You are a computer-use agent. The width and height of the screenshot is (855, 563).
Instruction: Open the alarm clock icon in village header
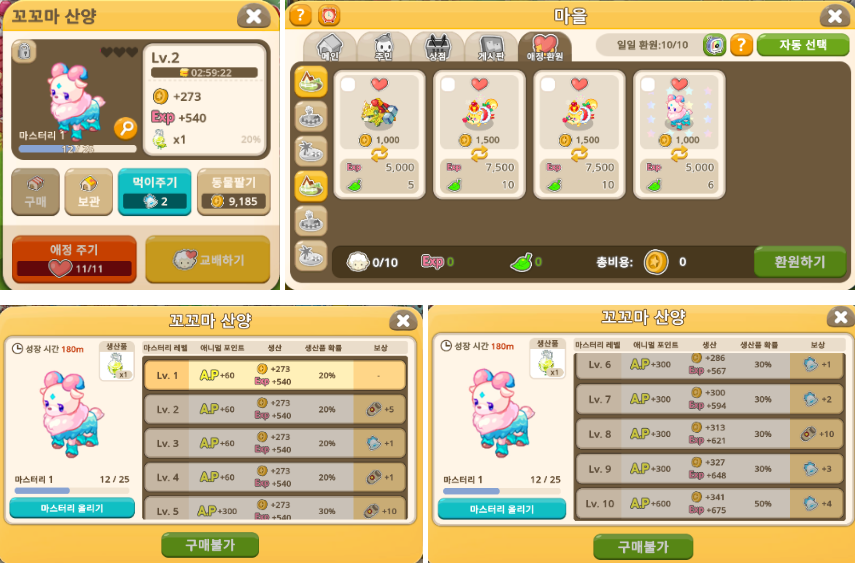(329, 15)
